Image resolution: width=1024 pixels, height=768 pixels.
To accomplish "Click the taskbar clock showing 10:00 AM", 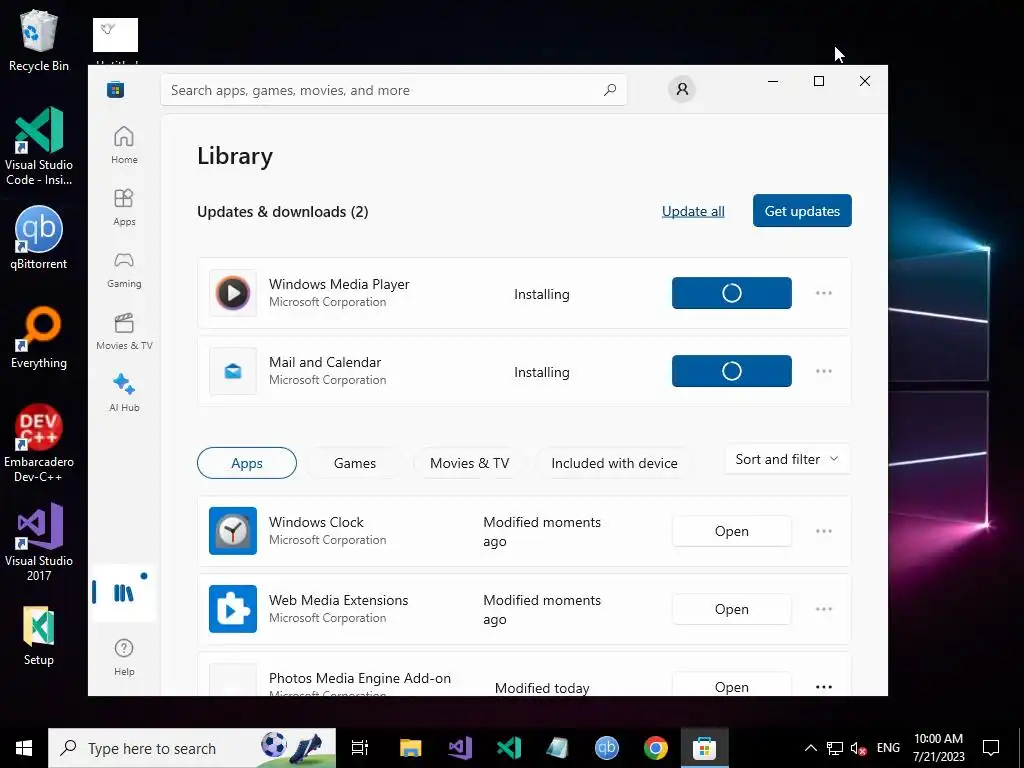I will (x=938, y=748).
